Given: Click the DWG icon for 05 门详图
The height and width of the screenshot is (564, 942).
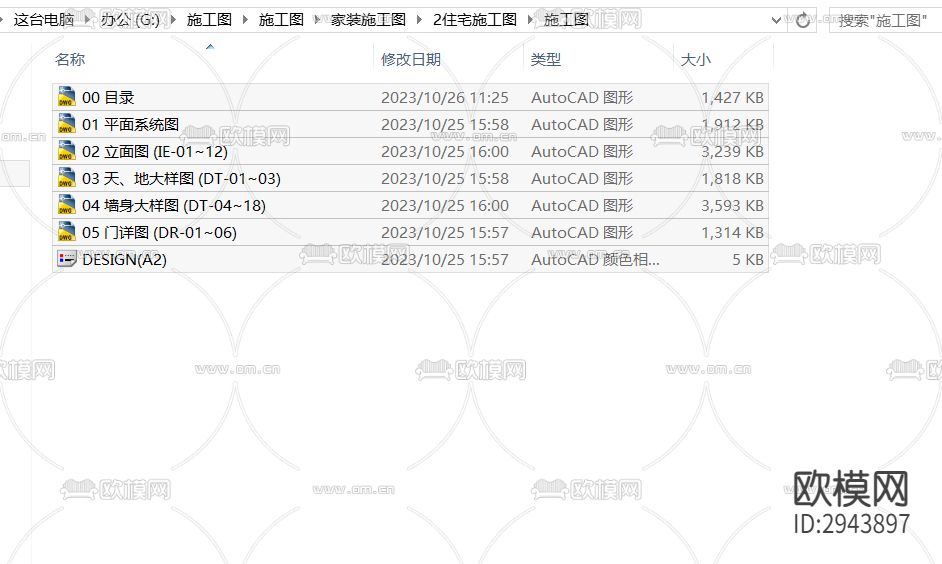Looking at the screenshot, I should [66, 232].
